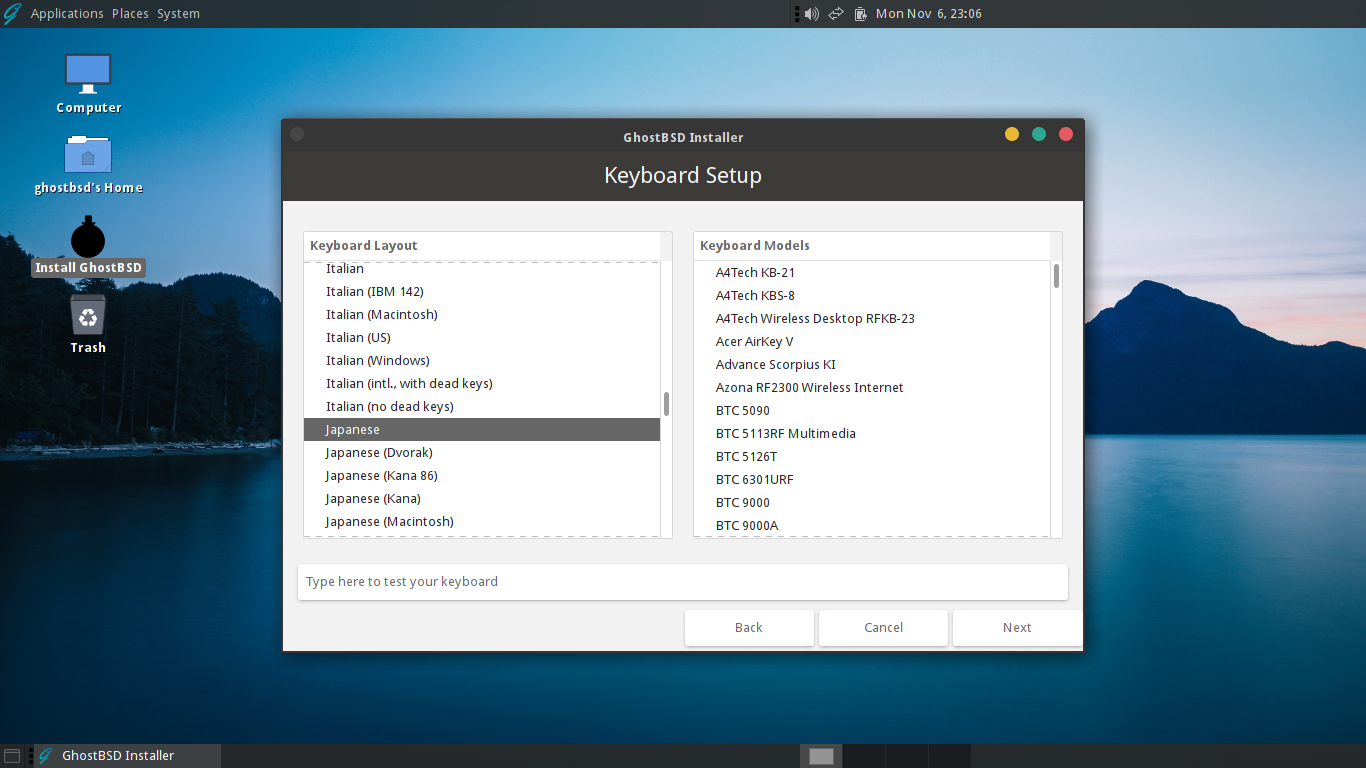Switch to the fourth workspace in pager
The image size is (1366, 768).
tap(950, 756)
